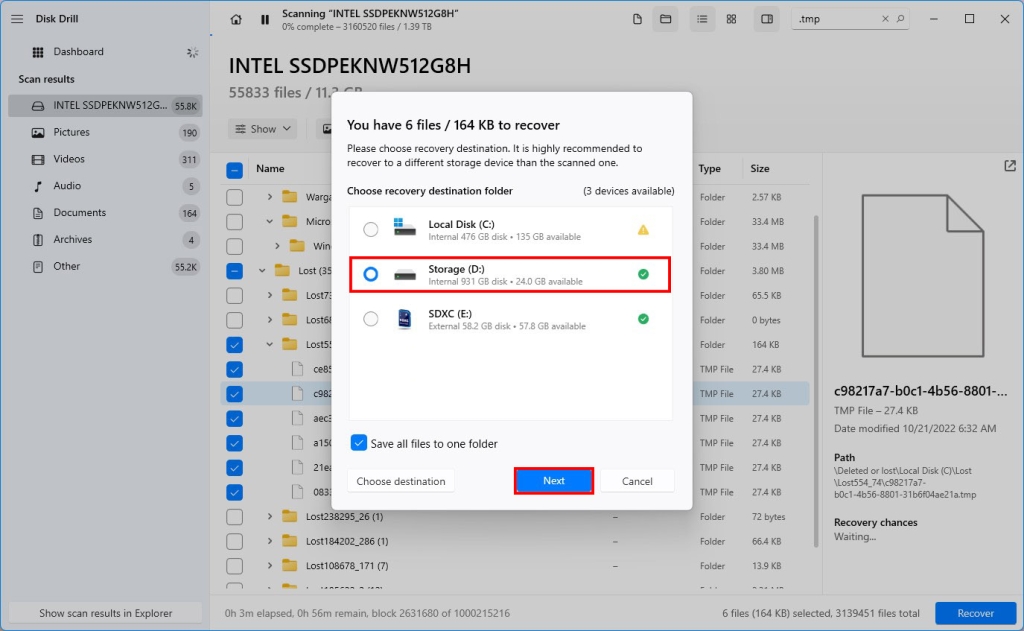The image size is (1024, 631).
Task: Switch to grid view layout
Action: [731, 18]
